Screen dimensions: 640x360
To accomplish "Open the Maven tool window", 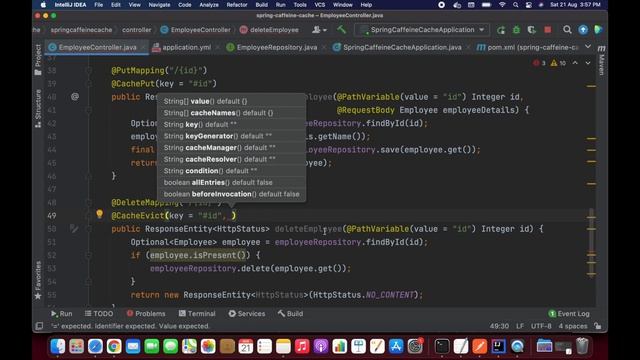I will [601, 60].
